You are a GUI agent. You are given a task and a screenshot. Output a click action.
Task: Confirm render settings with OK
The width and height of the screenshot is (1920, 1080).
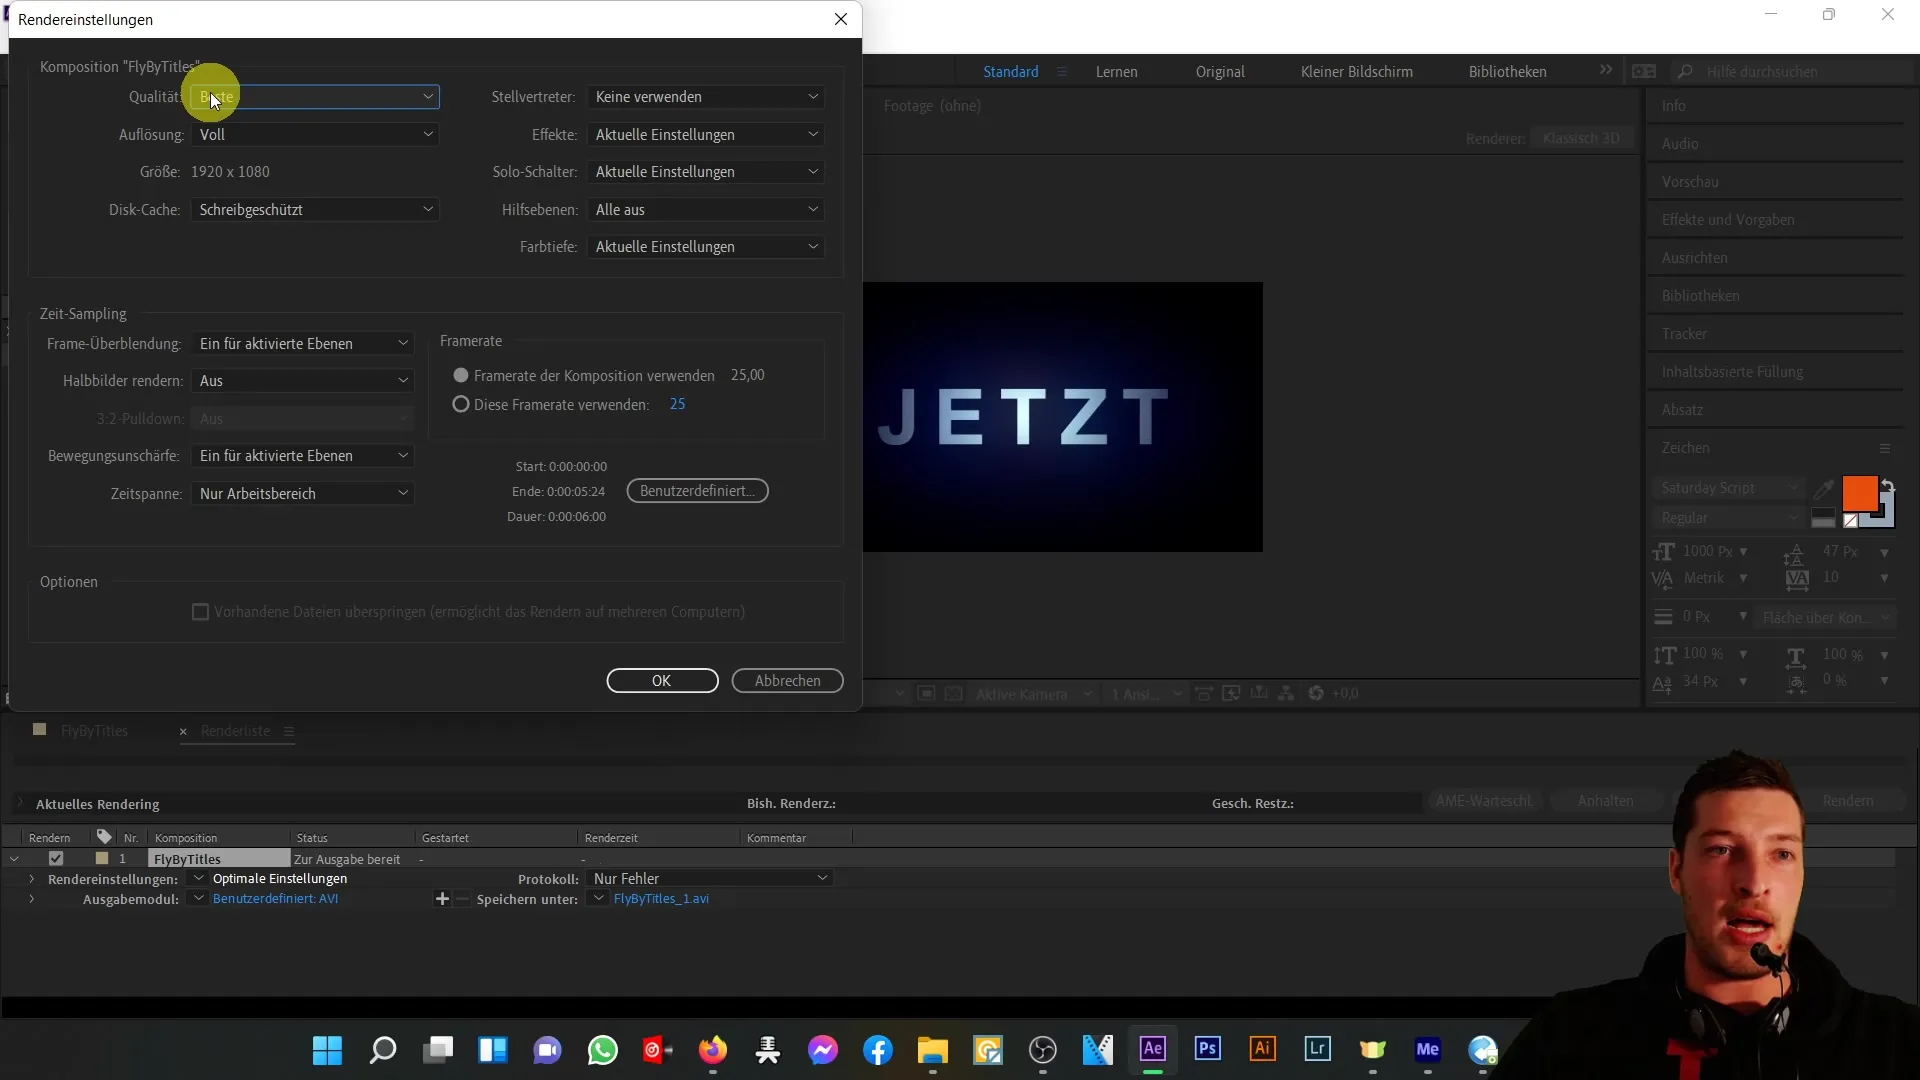[x=662, y=680]
